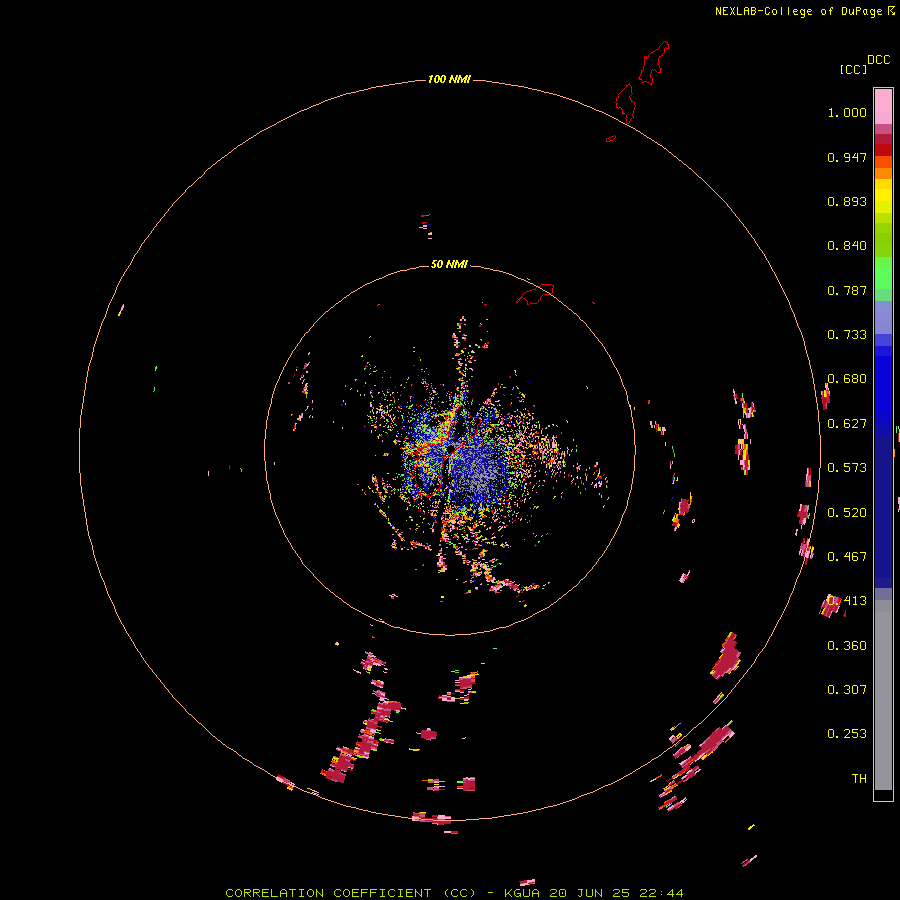Click the 0.893 color scale label
The height and width of the screenshot is (900, 900).
pyautogui.click(x=847, y=201)
